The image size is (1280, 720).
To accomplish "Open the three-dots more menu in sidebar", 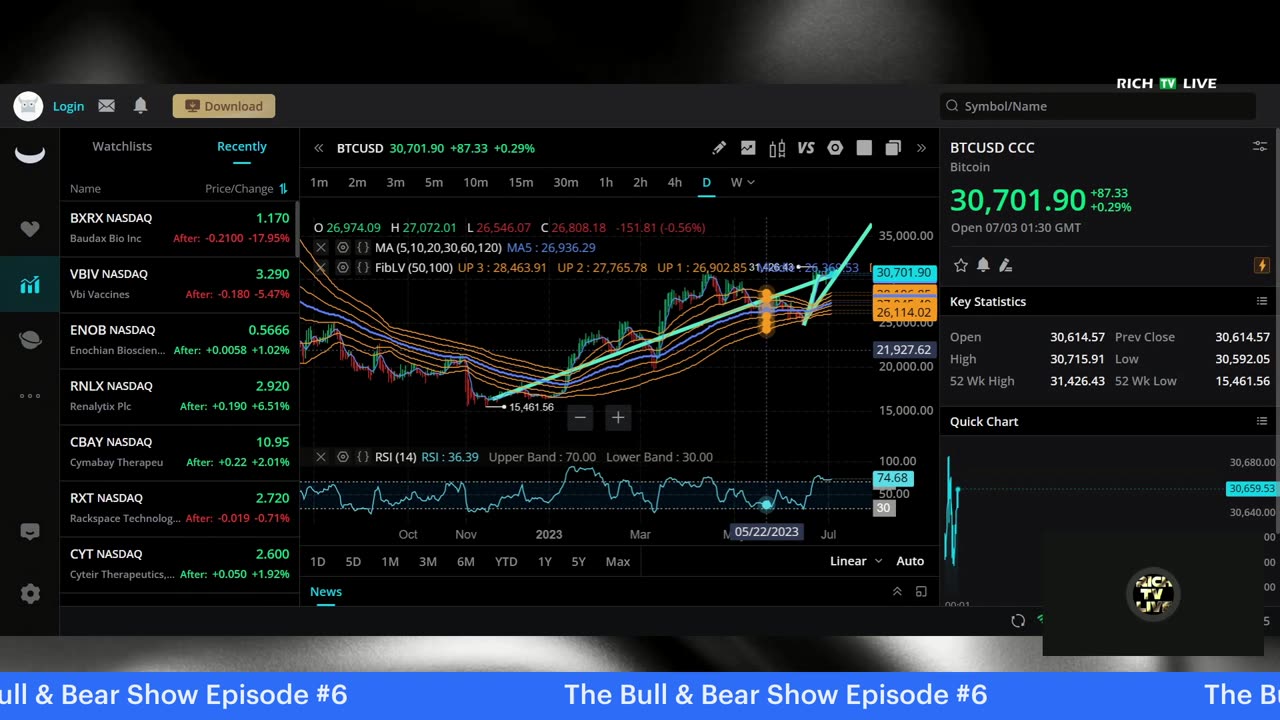I will pyautogui.click(x=30, y=396).
